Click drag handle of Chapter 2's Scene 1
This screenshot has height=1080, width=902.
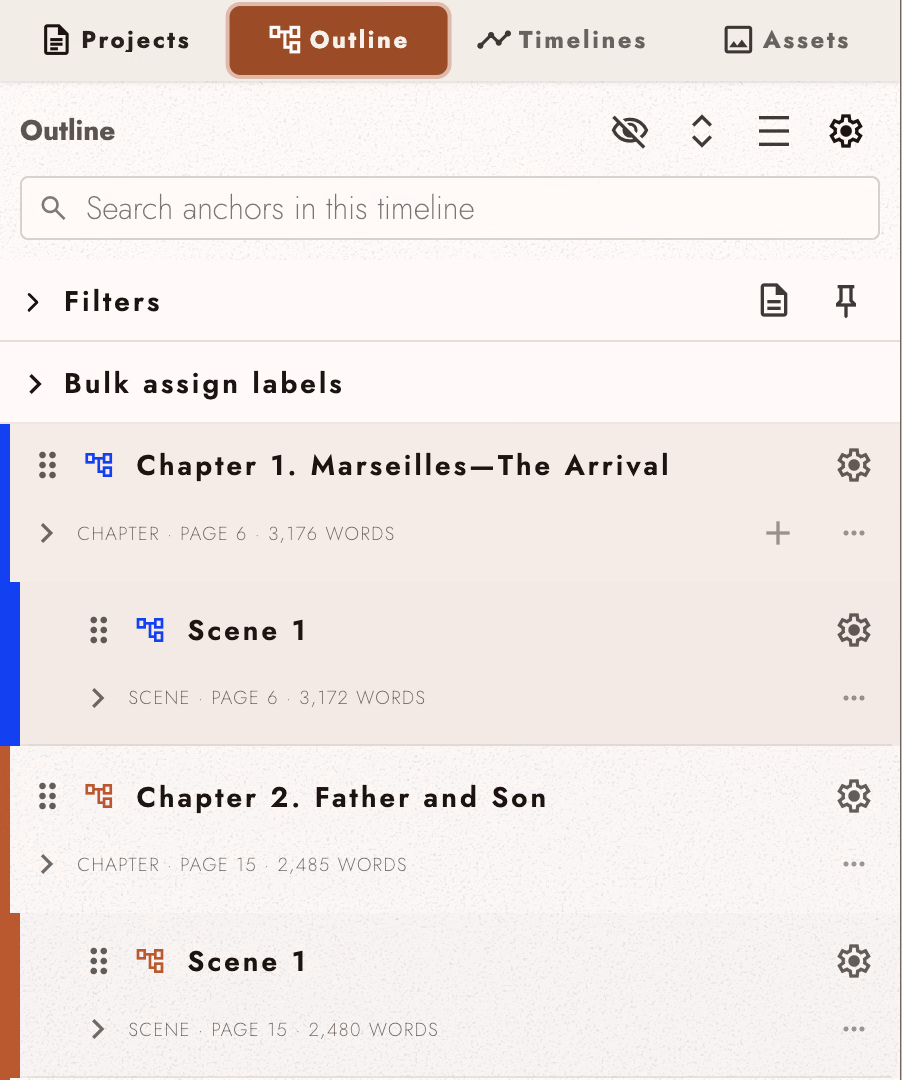99,961
